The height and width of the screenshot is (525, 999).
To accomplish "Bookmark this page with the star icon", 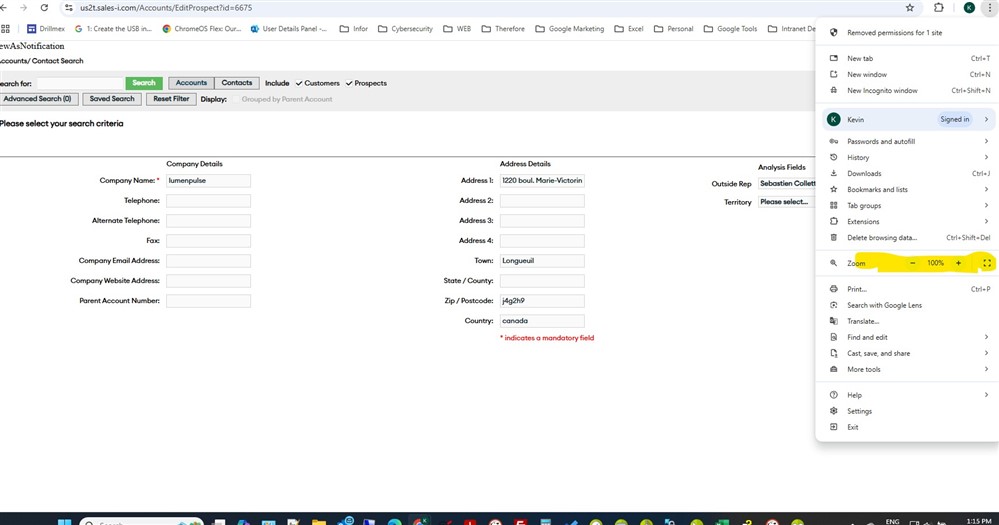I will point(909,7).
